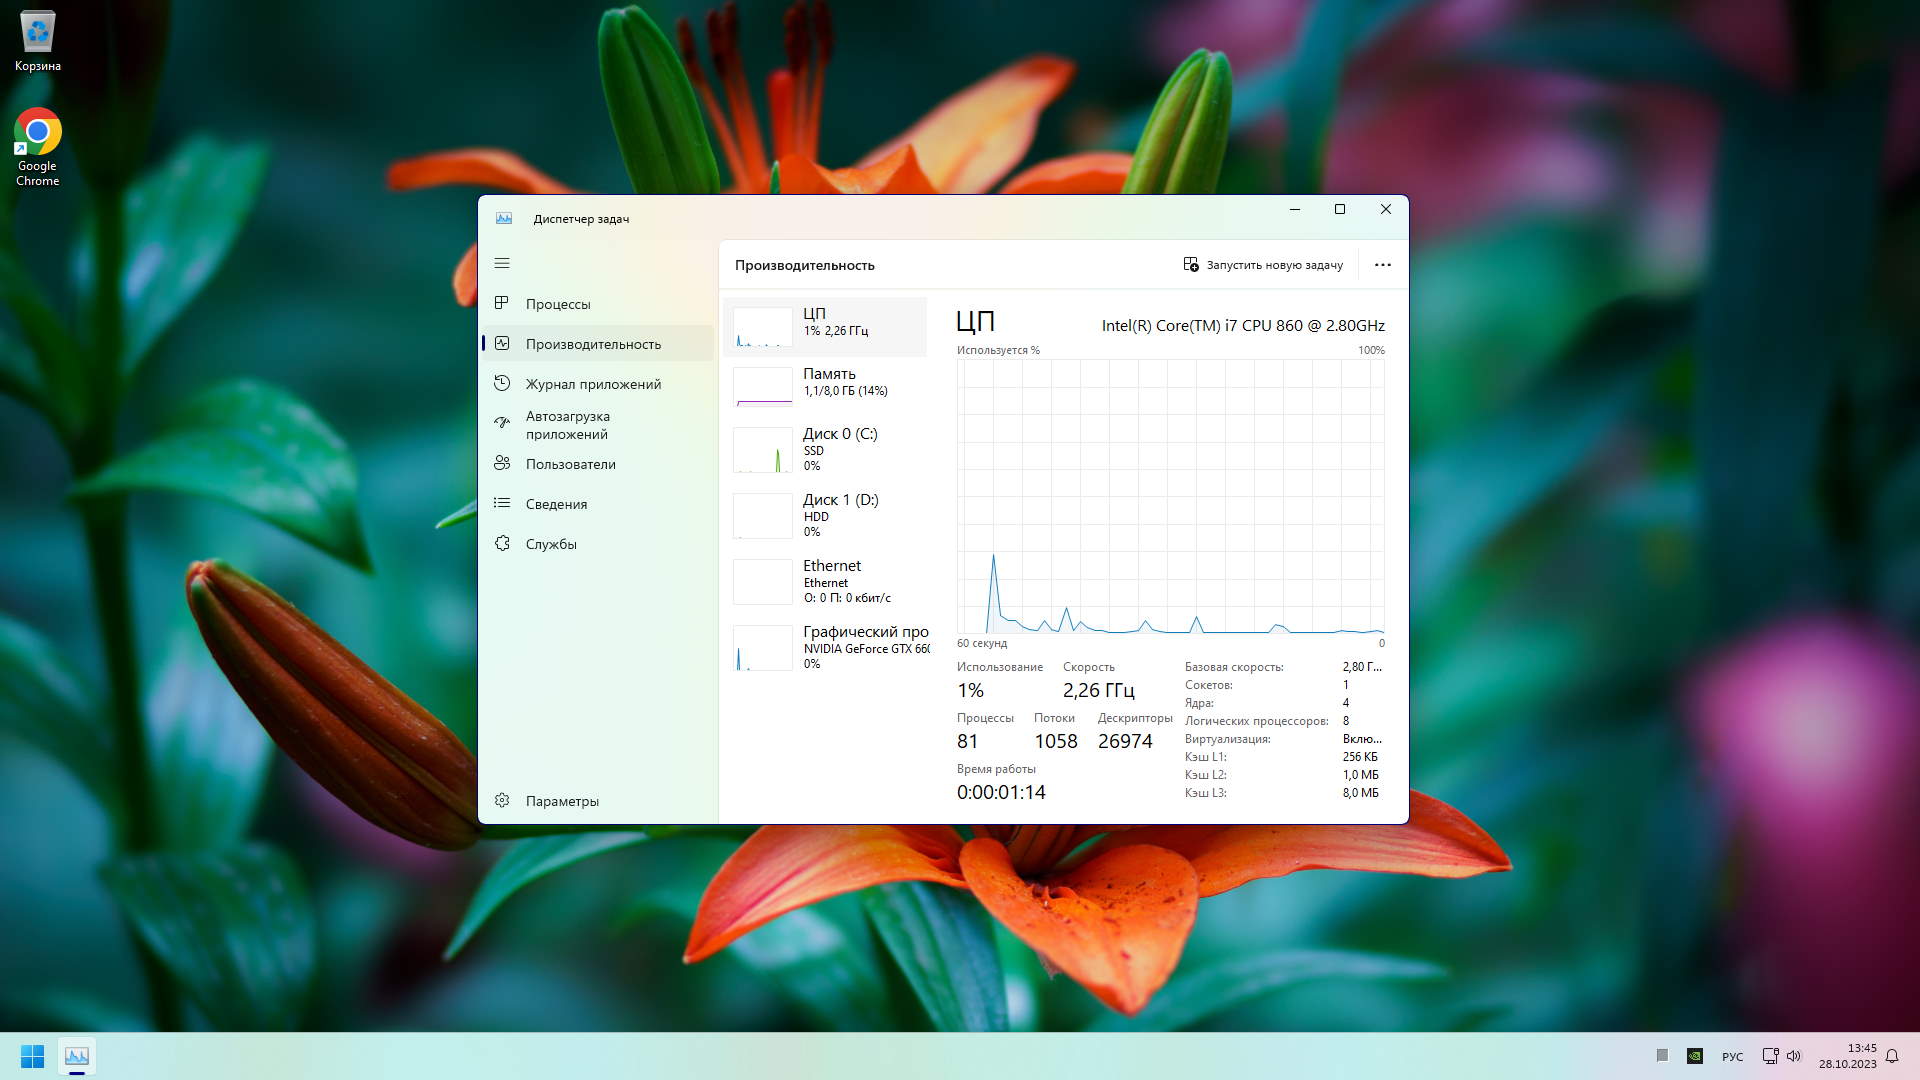Toggle the hamburger navigation menu
The image size is (1920, 1080).
coord(502,263)
